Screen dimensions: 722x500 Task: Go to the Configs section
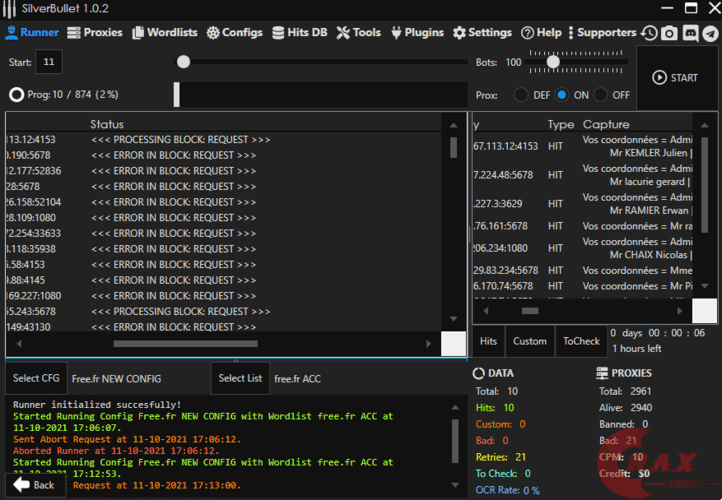235,32
